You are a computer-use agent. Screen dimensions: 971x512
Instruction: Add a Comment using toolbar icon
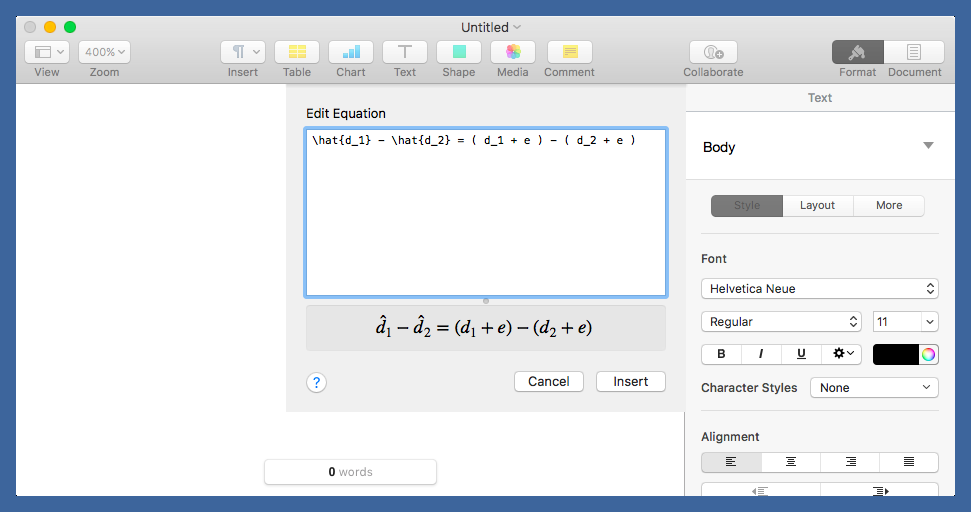[x=569, y=52]
